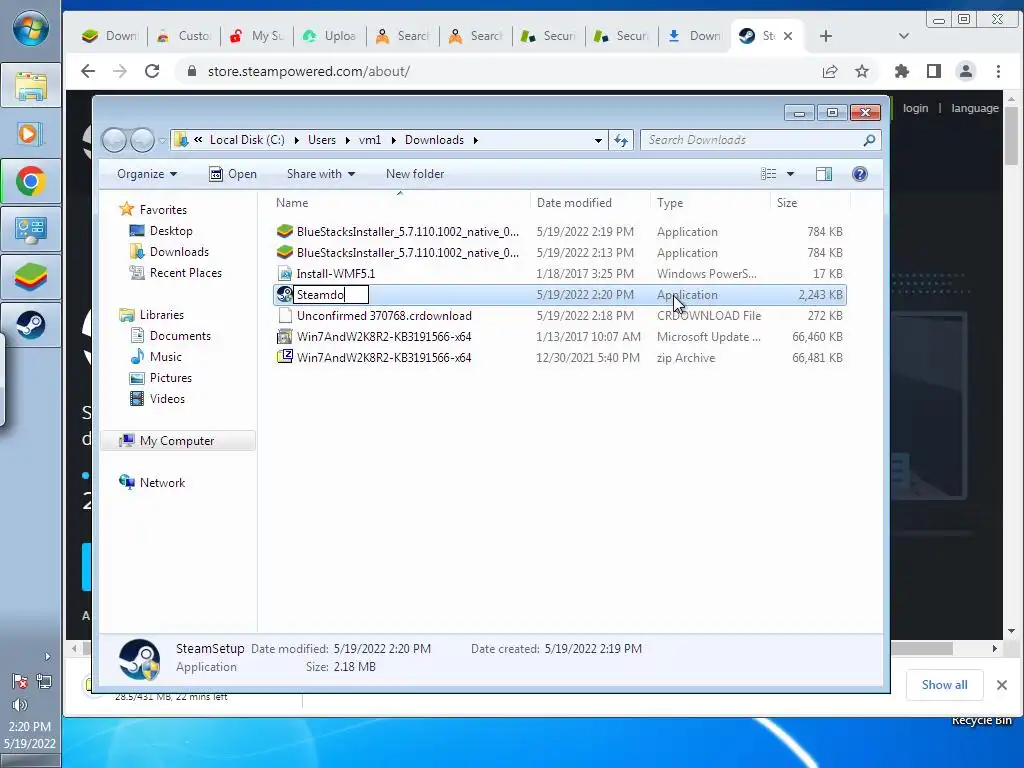Image resolution: width=1024 pixels, height=768 pixels.
Task: Click the Change your view icon
Action: (769, 174)
